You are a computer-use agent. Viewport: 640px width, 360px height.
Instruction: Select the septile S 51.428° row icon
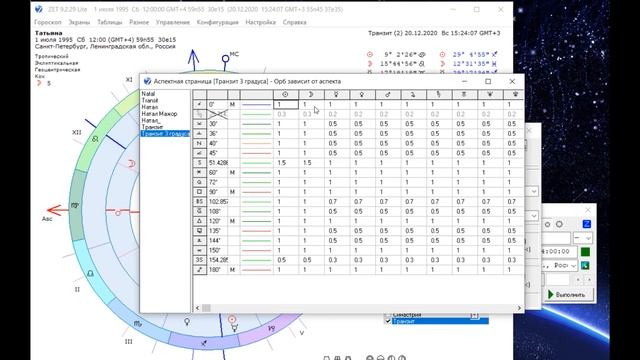(200, 163)
